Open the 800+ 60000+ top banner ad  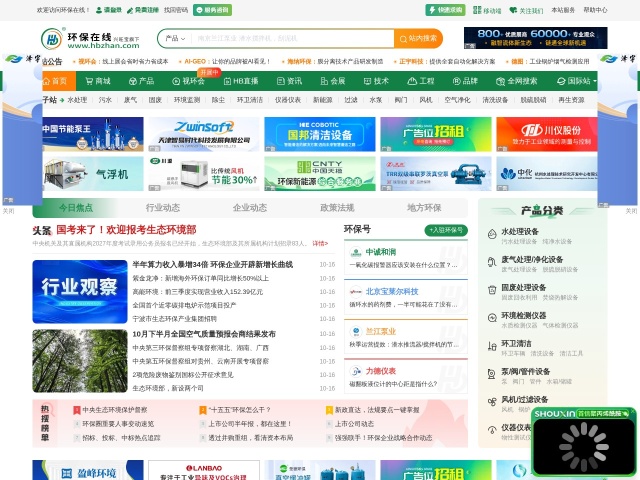(x=536, y=38)
